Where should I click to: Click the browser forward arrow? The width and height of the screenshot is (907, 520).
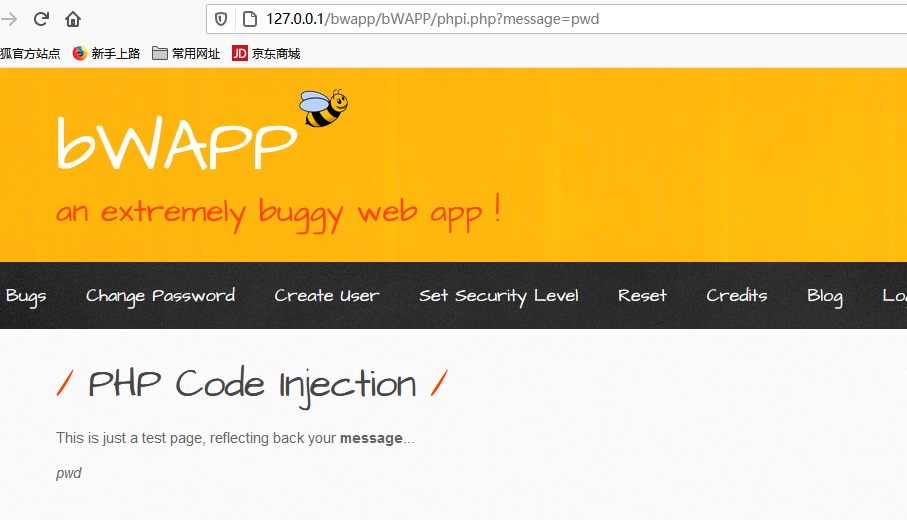(x=9, y=19)
